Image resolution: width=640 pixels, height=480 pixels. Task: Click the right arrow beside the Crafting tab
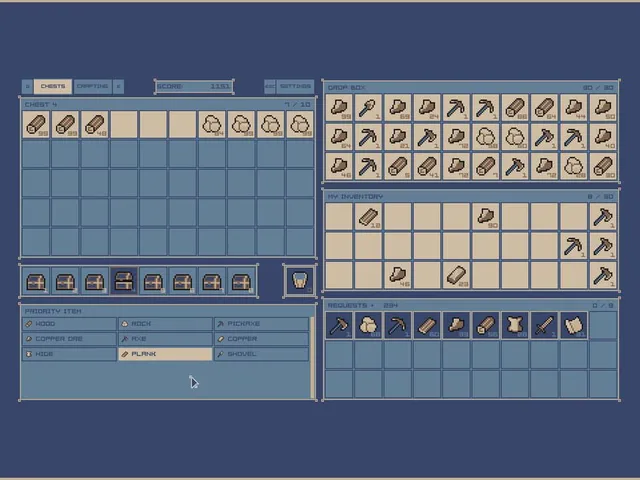point(118,87)
